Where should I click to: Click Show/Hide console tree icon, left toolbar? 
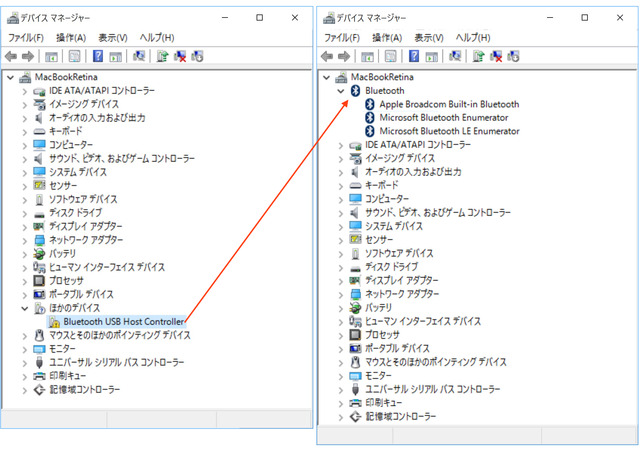(x=51, y=56)
